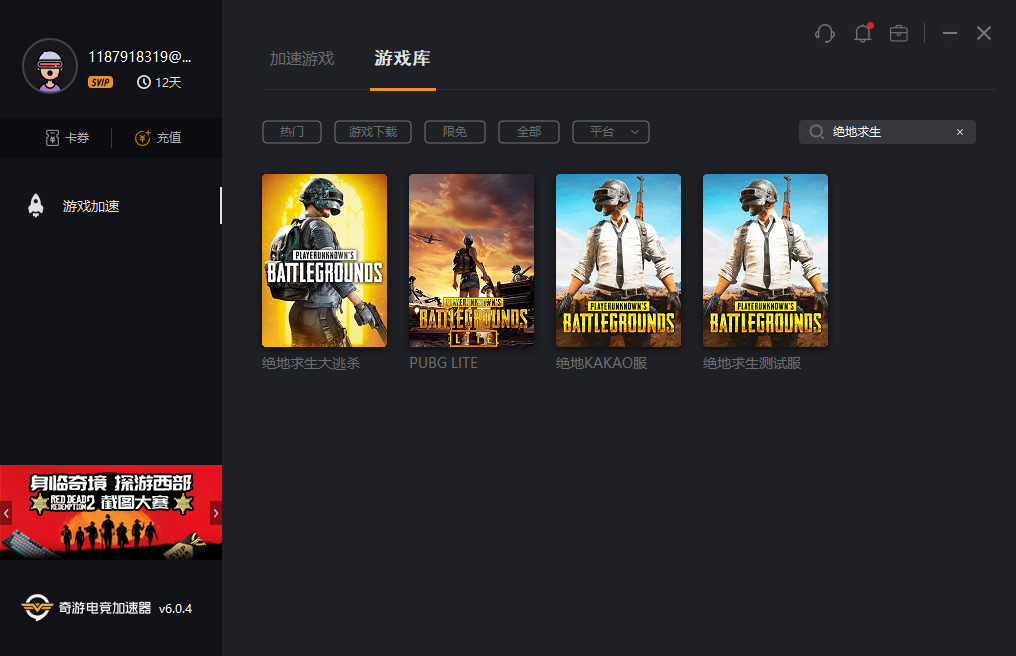Screen dimensions: 1016x656
Task: Clear the search text with the X
Action: point(960,132)
